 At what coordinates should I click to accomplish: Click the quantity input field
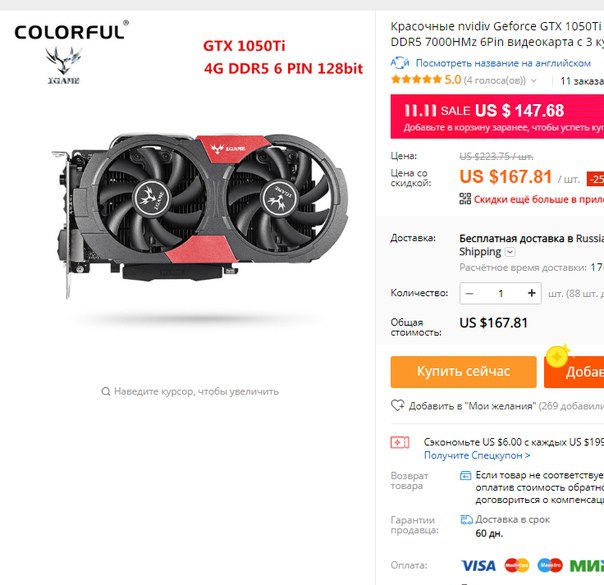pyautogui.click(x=500, y=293)
